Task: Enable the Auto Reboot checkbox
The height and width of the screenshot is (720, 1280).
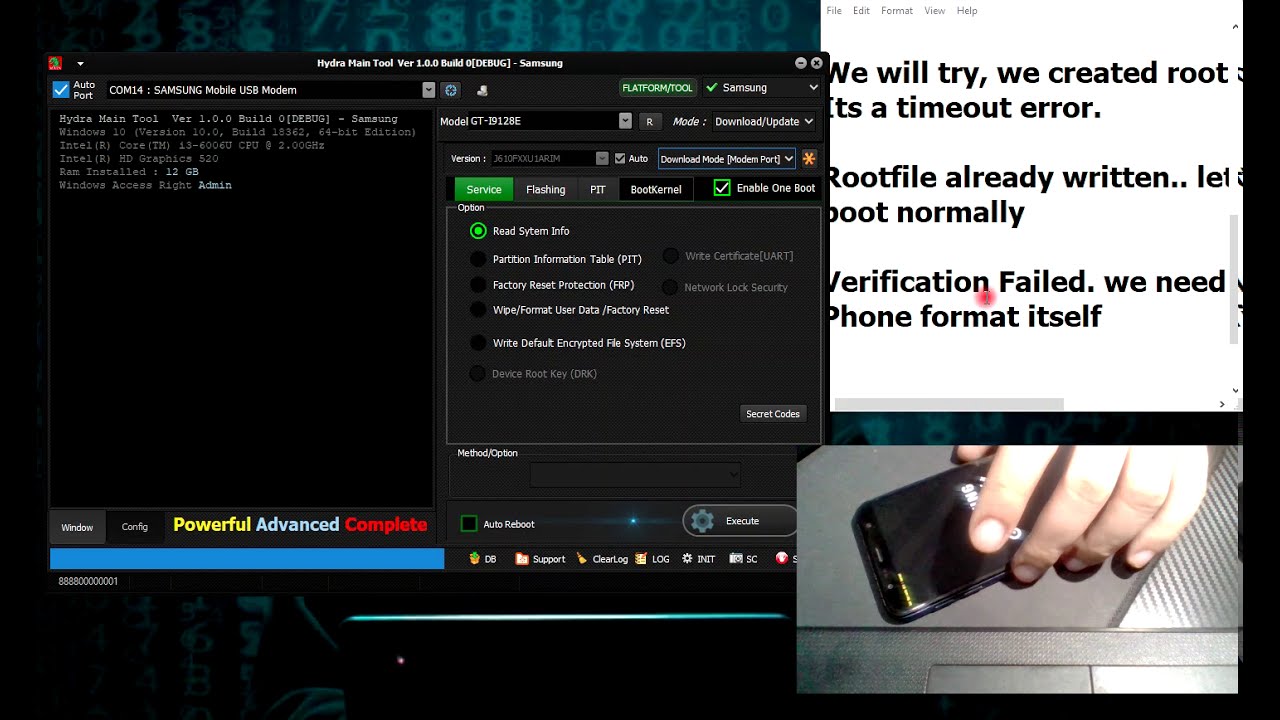Action: (469, 524)
